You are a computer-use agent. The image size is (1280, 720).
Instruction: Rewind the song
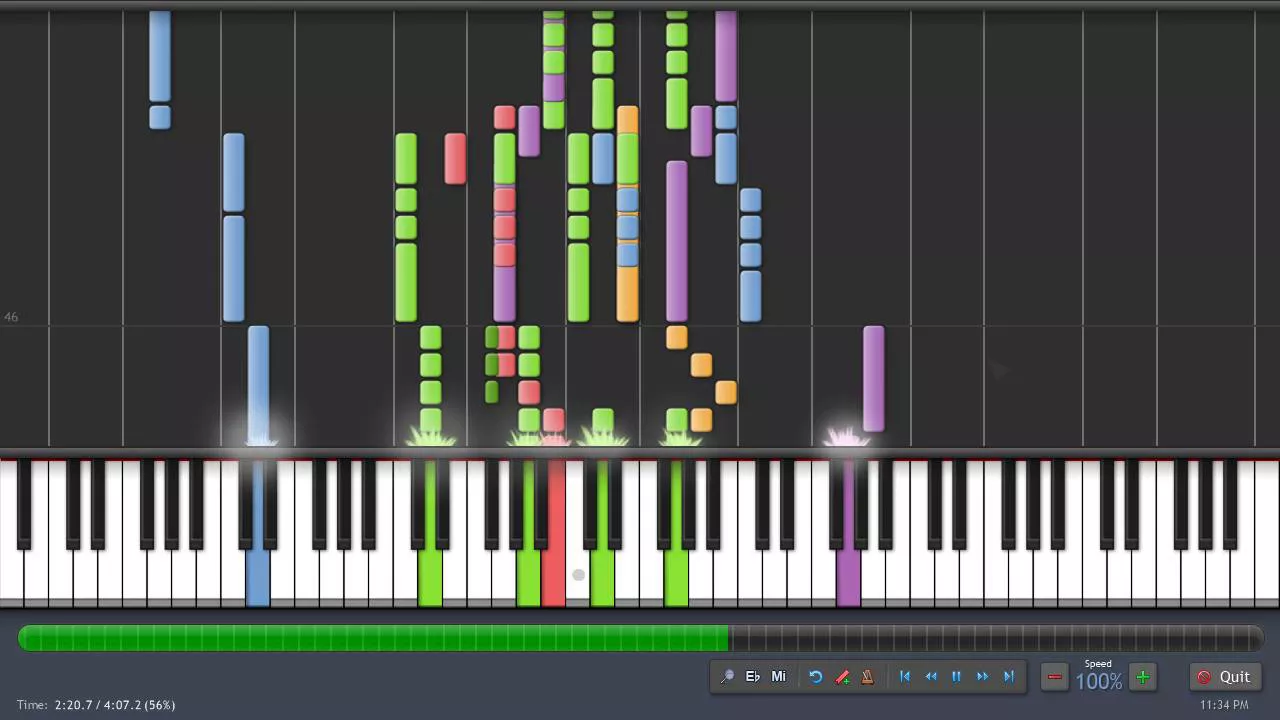point(931,677)
